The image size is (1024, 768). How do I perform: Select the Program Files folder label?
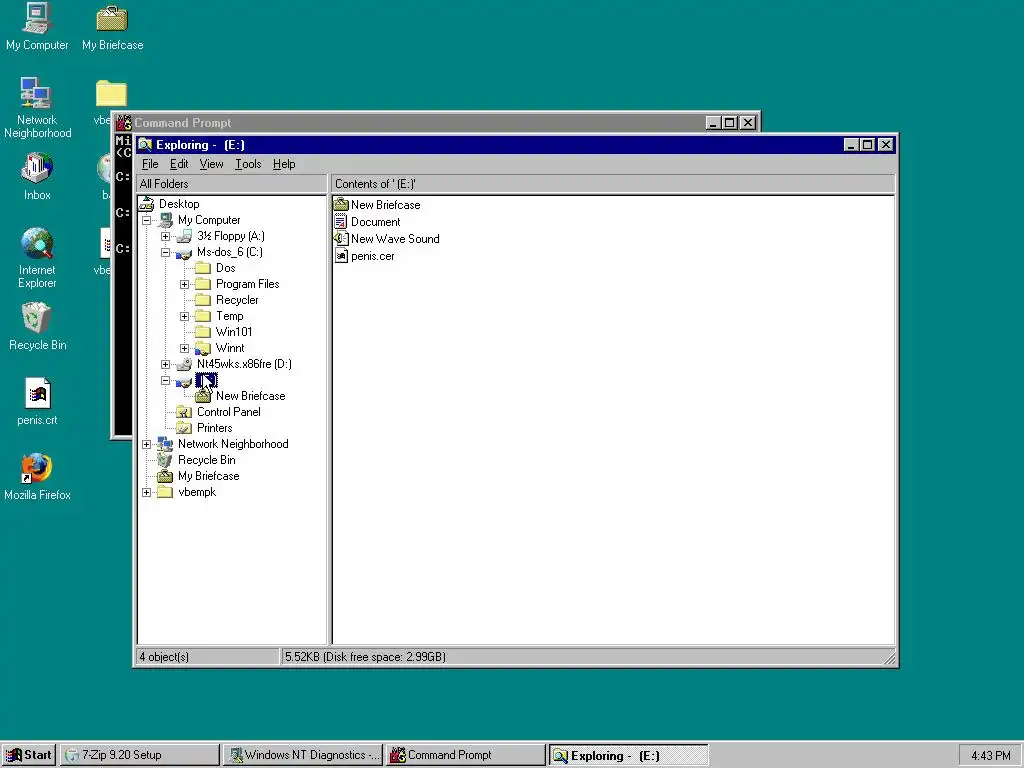pyautogui.click(x=248, y=284)
